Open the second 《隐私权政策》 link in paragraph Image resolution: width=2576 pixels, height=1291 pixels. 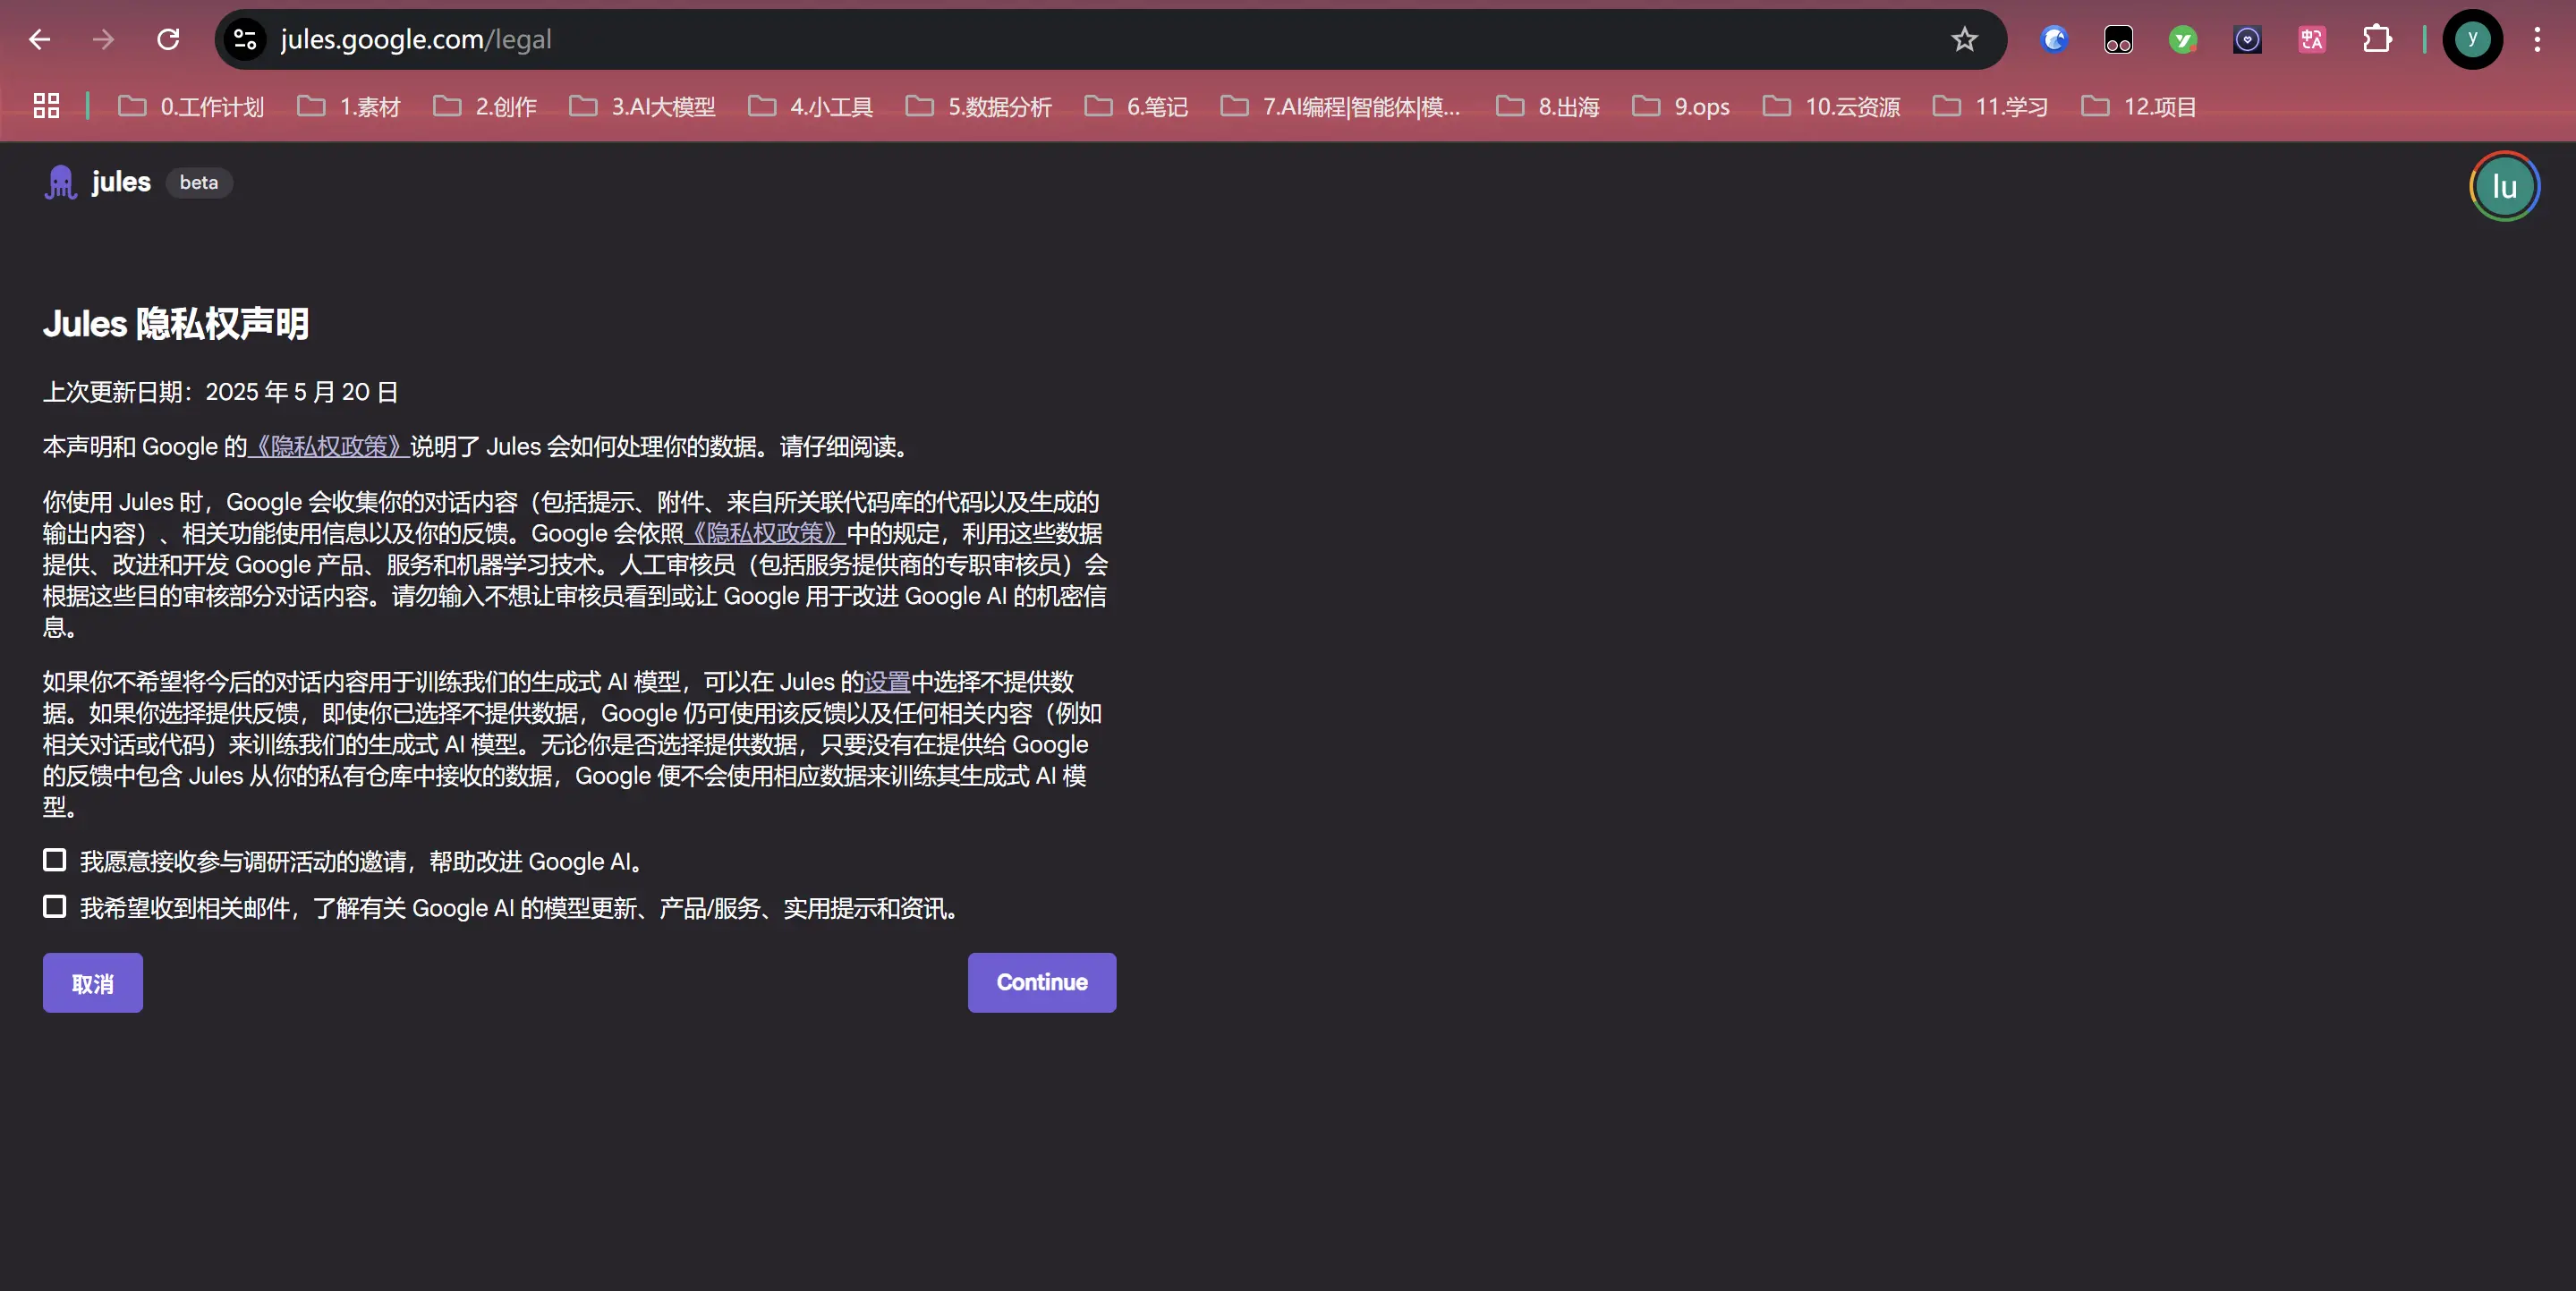(765, 533)
